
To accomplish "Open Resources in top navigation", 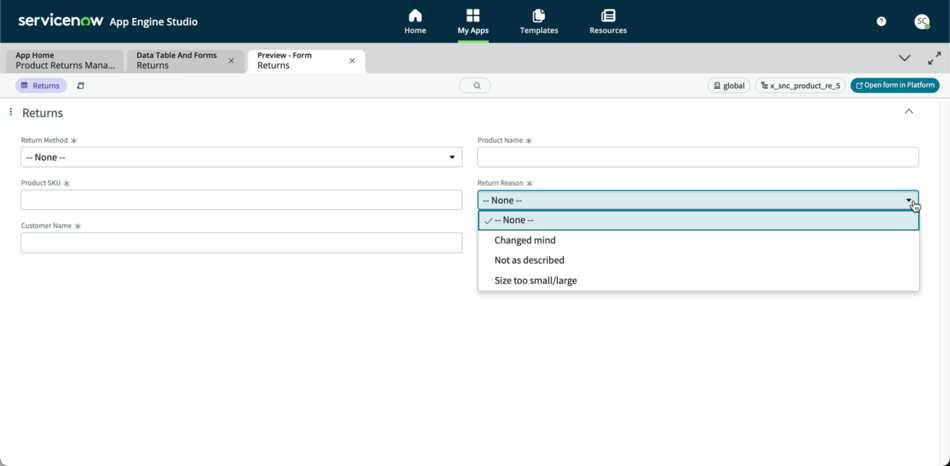I will point(608,22).
